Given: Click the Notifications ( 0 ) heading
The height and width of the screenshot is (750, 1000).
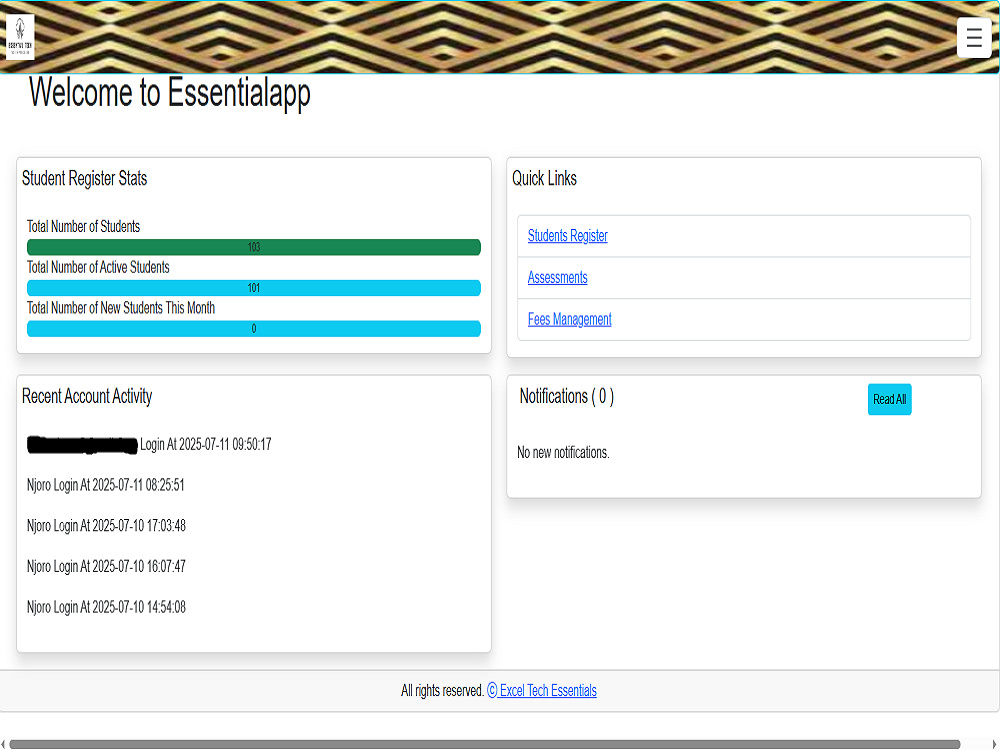Looking at the screenshot, I should (566, 397).
